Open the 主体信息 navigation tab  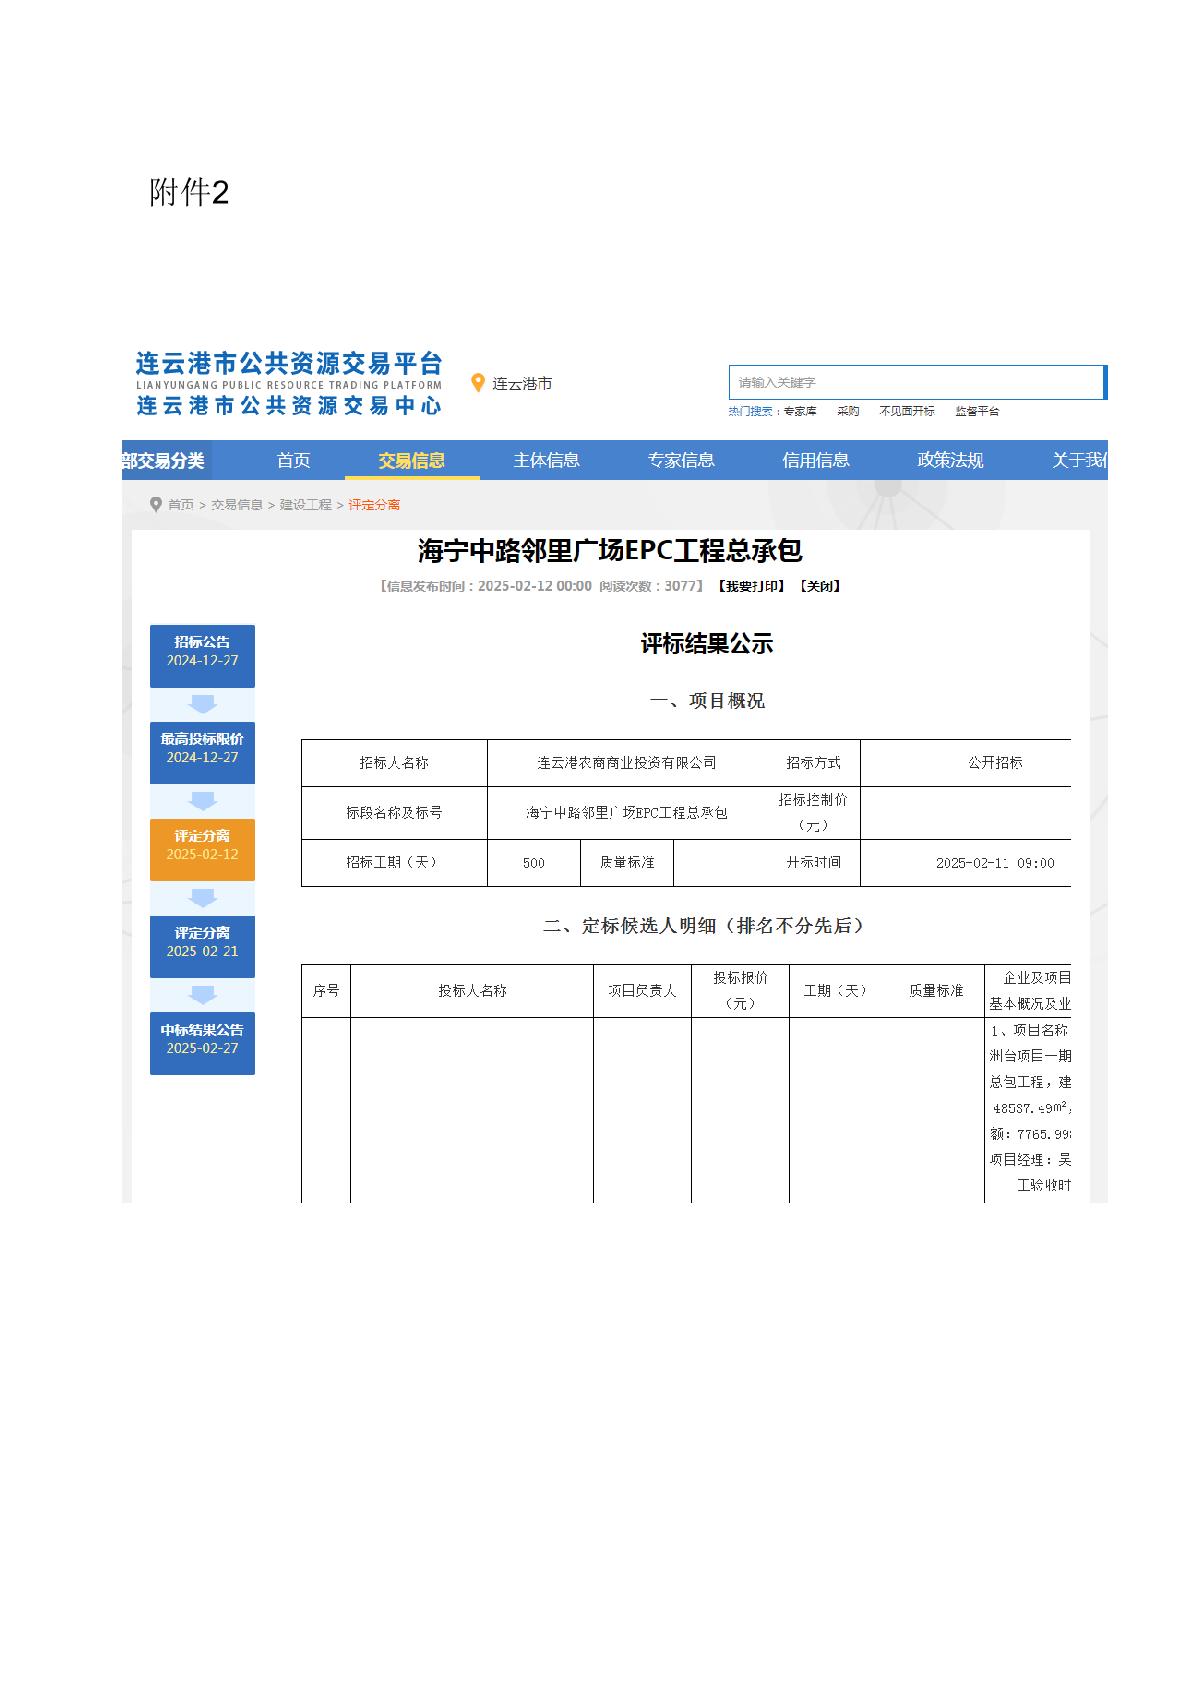[x=547, y=460]
